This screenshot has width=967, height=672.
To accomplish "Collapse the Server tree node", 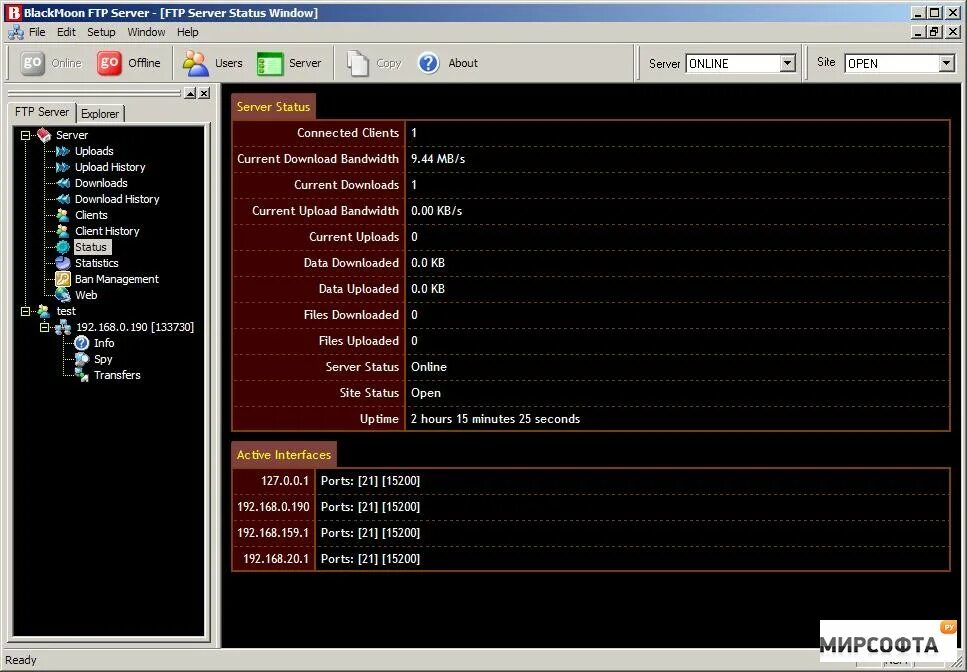I will pyautogui.click(x=25, y=135).
